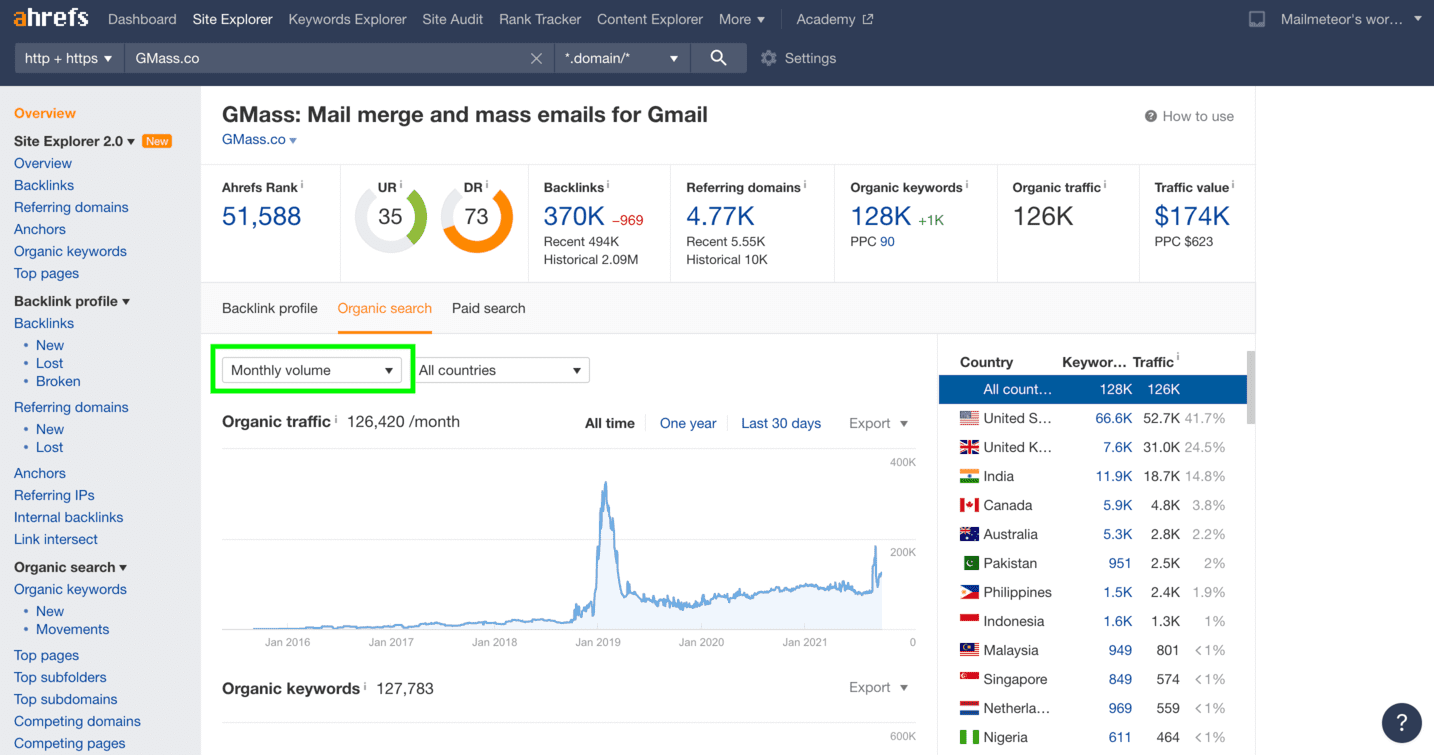Open the http + https protocol dropdown
Viewport: 1434px width, 755px height.
(69, 58)
